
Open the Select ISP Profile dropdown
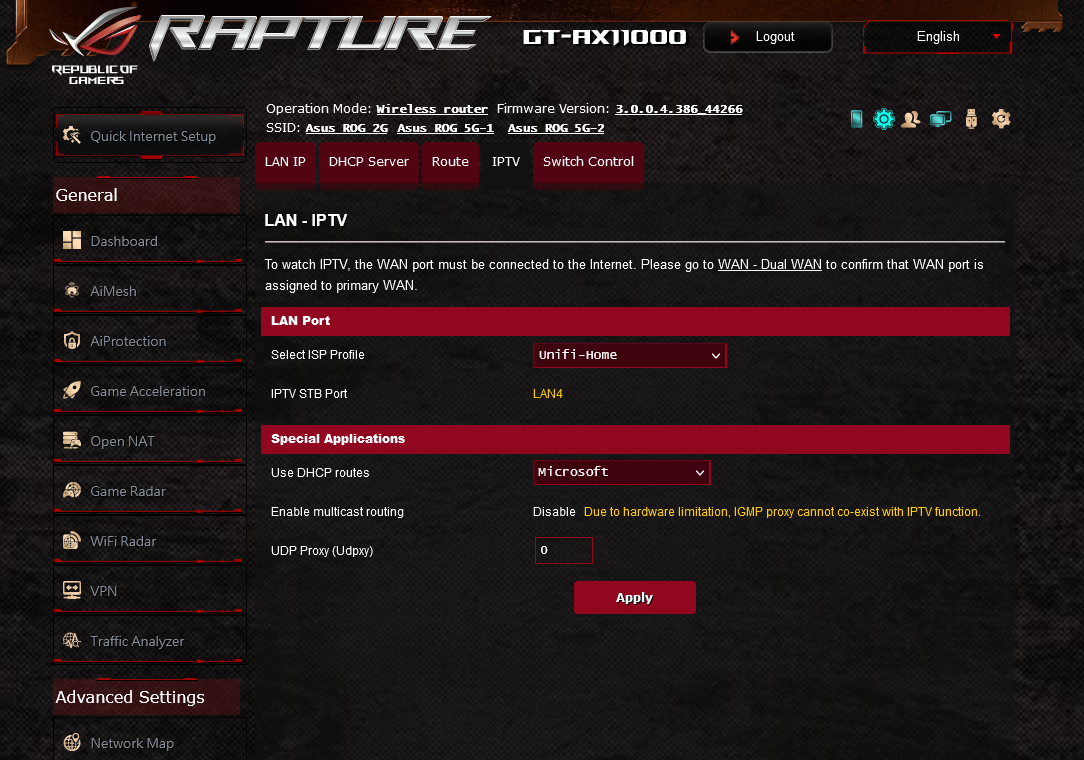click(x=629, y=355)
